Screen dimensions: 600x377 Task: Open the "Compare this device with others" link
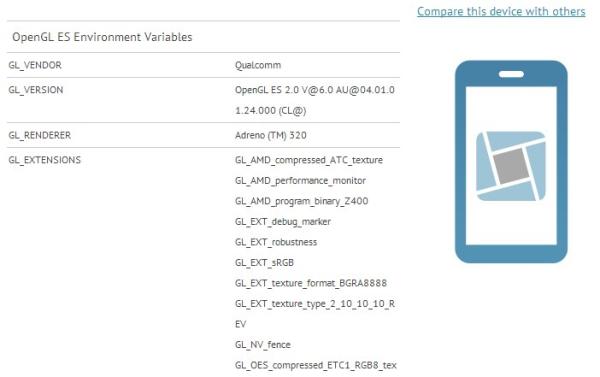[x=501, y=11]
